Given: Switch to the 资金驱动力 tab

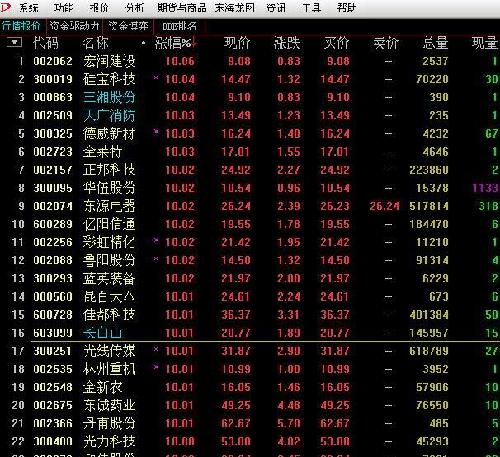Looking at the screenshot, I should [75, 26].
